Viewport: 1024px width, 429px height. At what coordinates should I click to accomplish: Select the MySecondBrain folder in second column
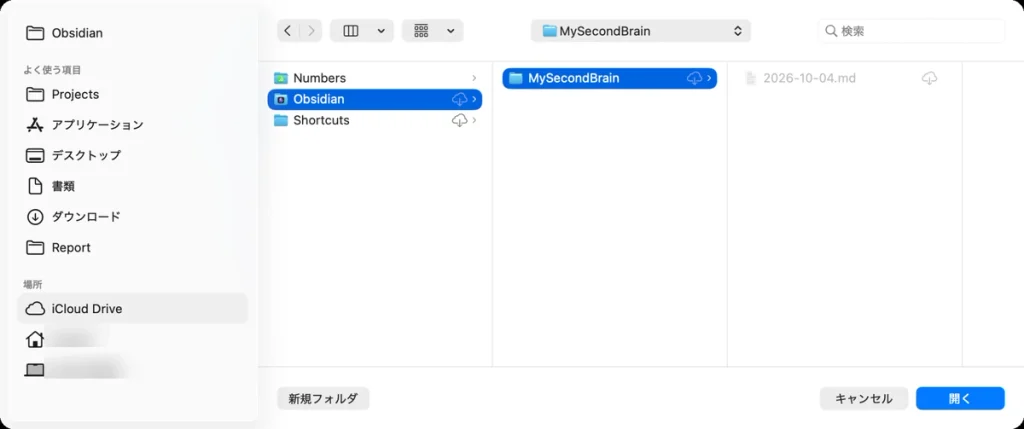click(610, 78)
